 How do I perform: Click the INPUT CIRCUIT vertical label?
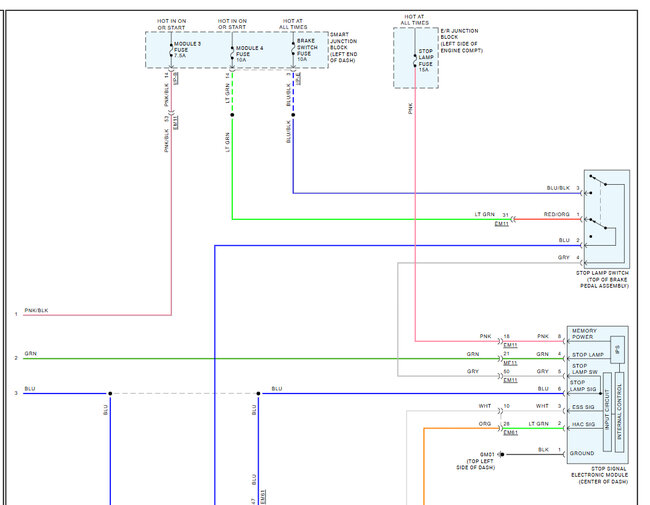pos(607,410)
